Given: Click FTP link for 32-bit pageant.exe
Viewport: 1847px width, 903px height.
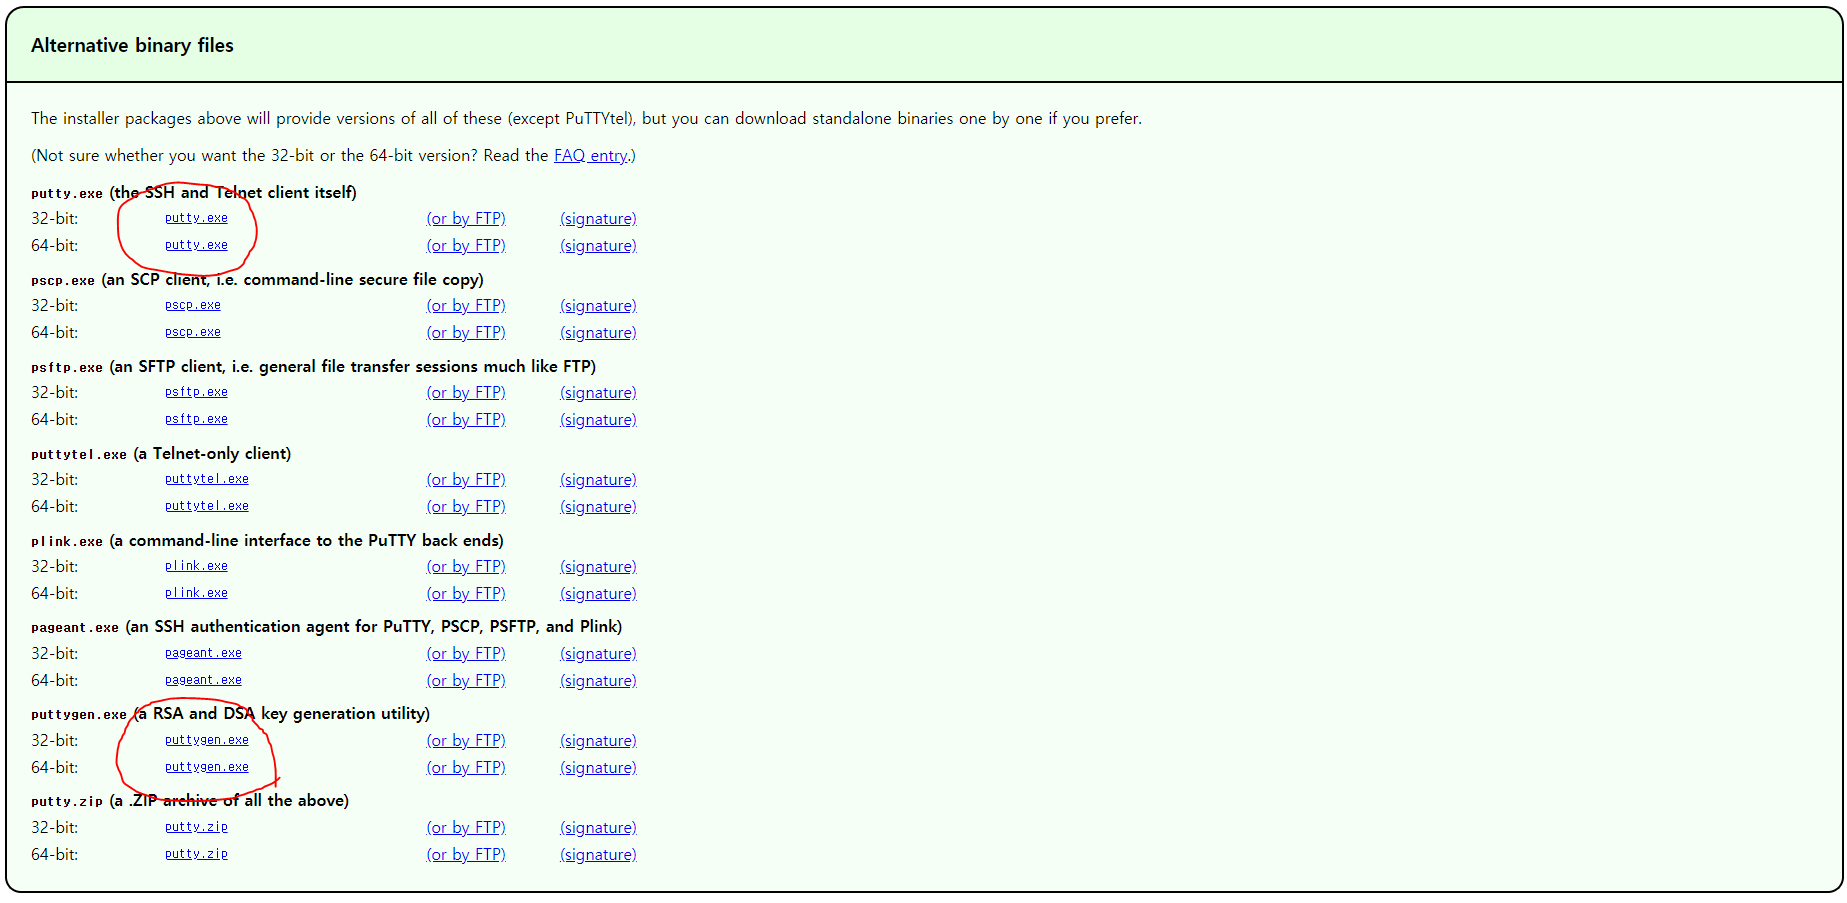Looking at the screenshot, I should click(x=466, y=654).
